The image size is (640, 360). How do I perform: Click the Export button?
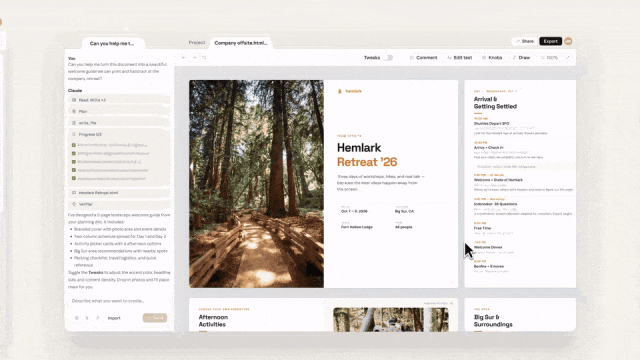pyautogui.click(x=550, y=41)
